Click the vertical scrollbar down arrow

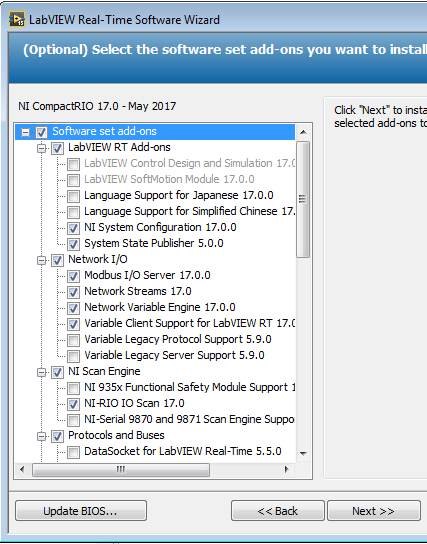(303, 453)
